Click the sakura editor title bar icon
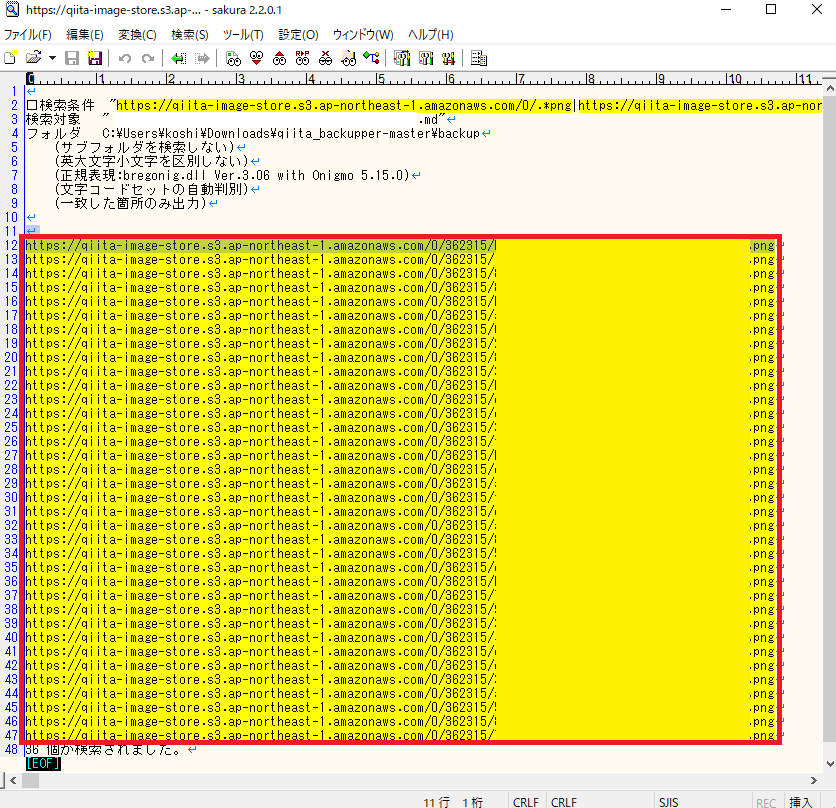 tap(12, 9)
